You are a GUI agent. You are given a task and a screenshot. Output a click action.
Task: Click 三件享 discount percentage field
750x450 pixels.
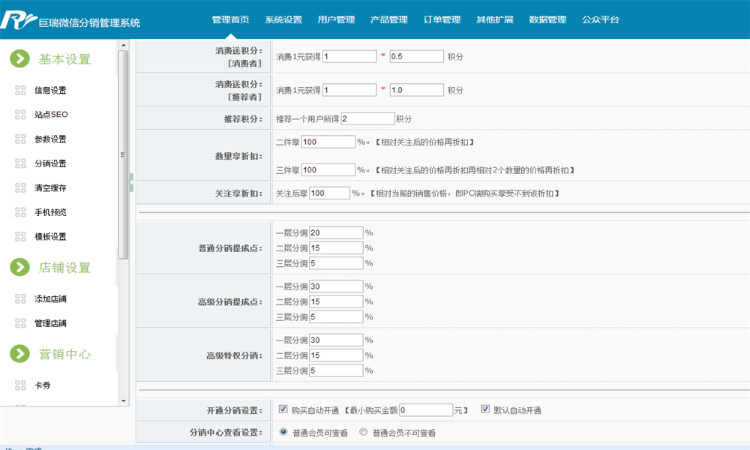click(x=328, y=170)
